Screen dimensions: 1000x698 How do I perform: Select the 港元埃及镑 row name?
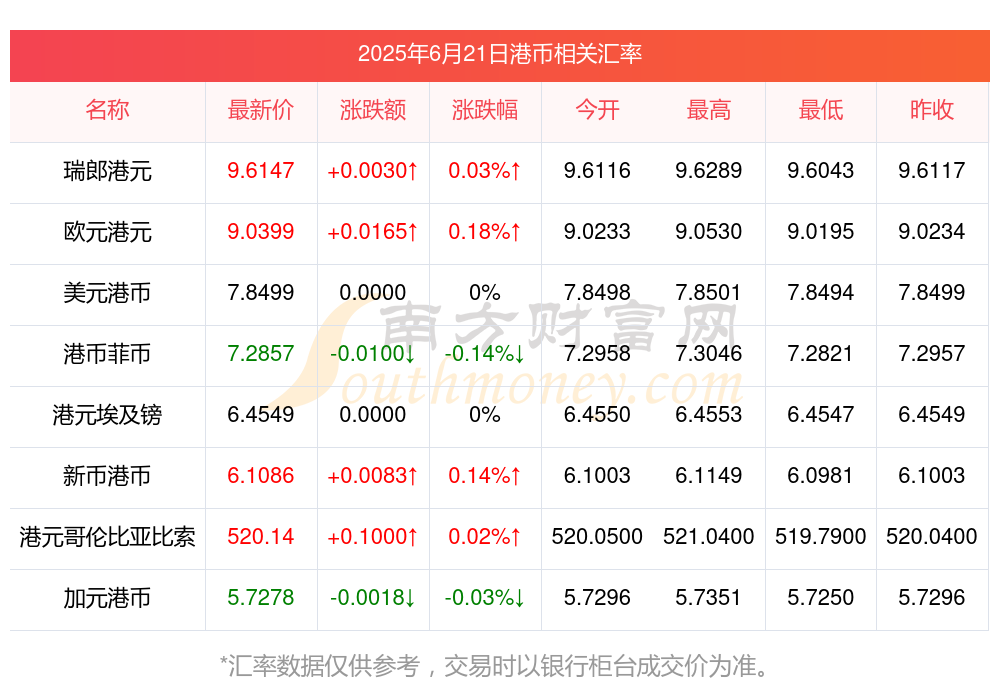tap(107, 415)
